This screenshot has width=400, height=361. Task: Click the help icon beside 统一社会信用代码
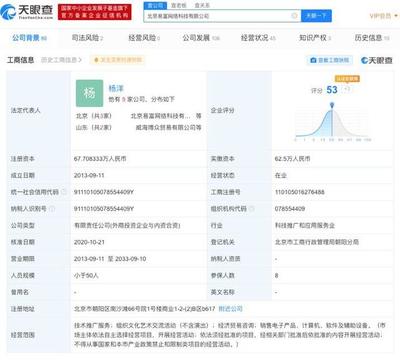63,192
